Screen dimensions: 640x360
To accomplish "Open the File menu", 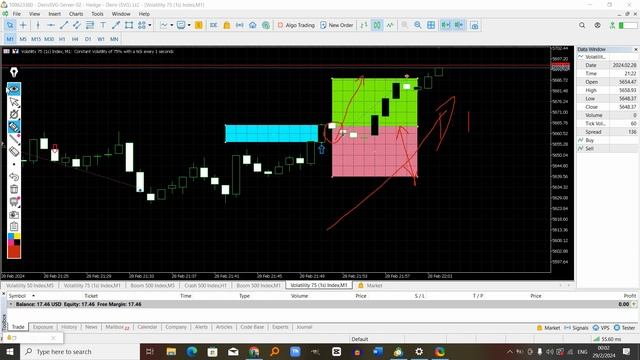I will [17, 14].
